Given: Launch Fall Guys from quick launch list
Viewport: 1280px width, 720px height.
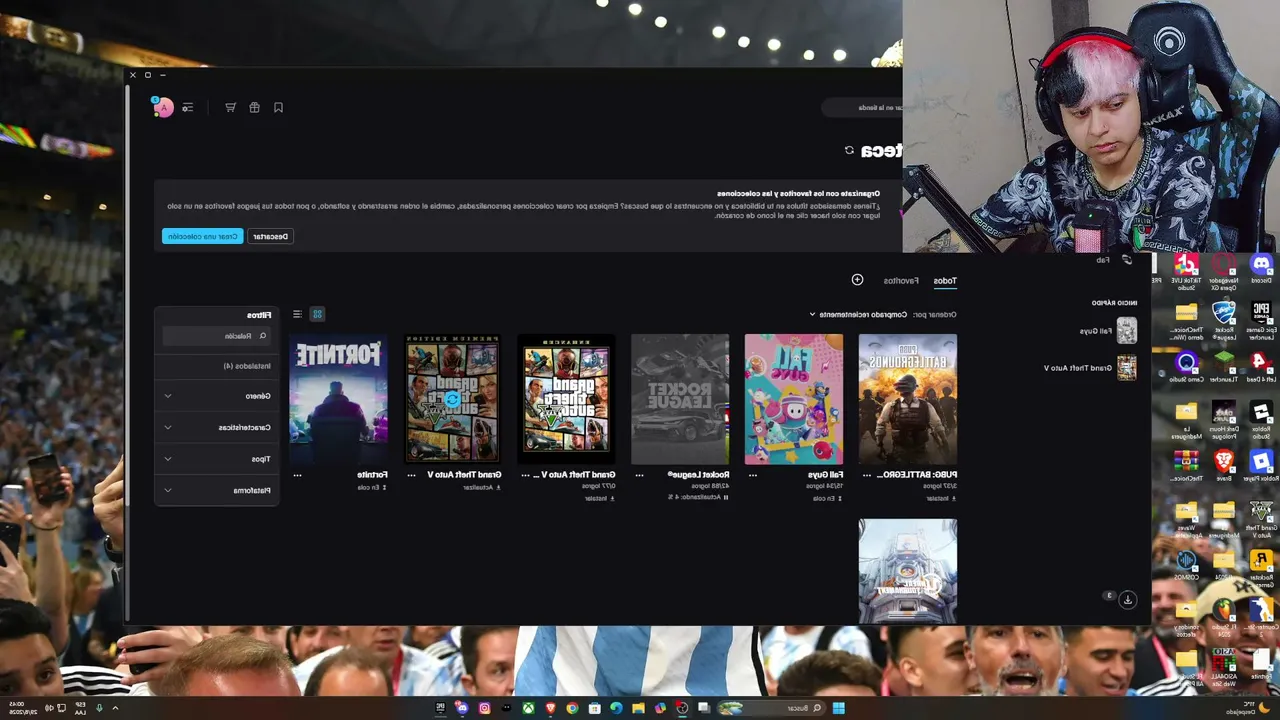Looking at the screenshot, I should [1109, 331].
